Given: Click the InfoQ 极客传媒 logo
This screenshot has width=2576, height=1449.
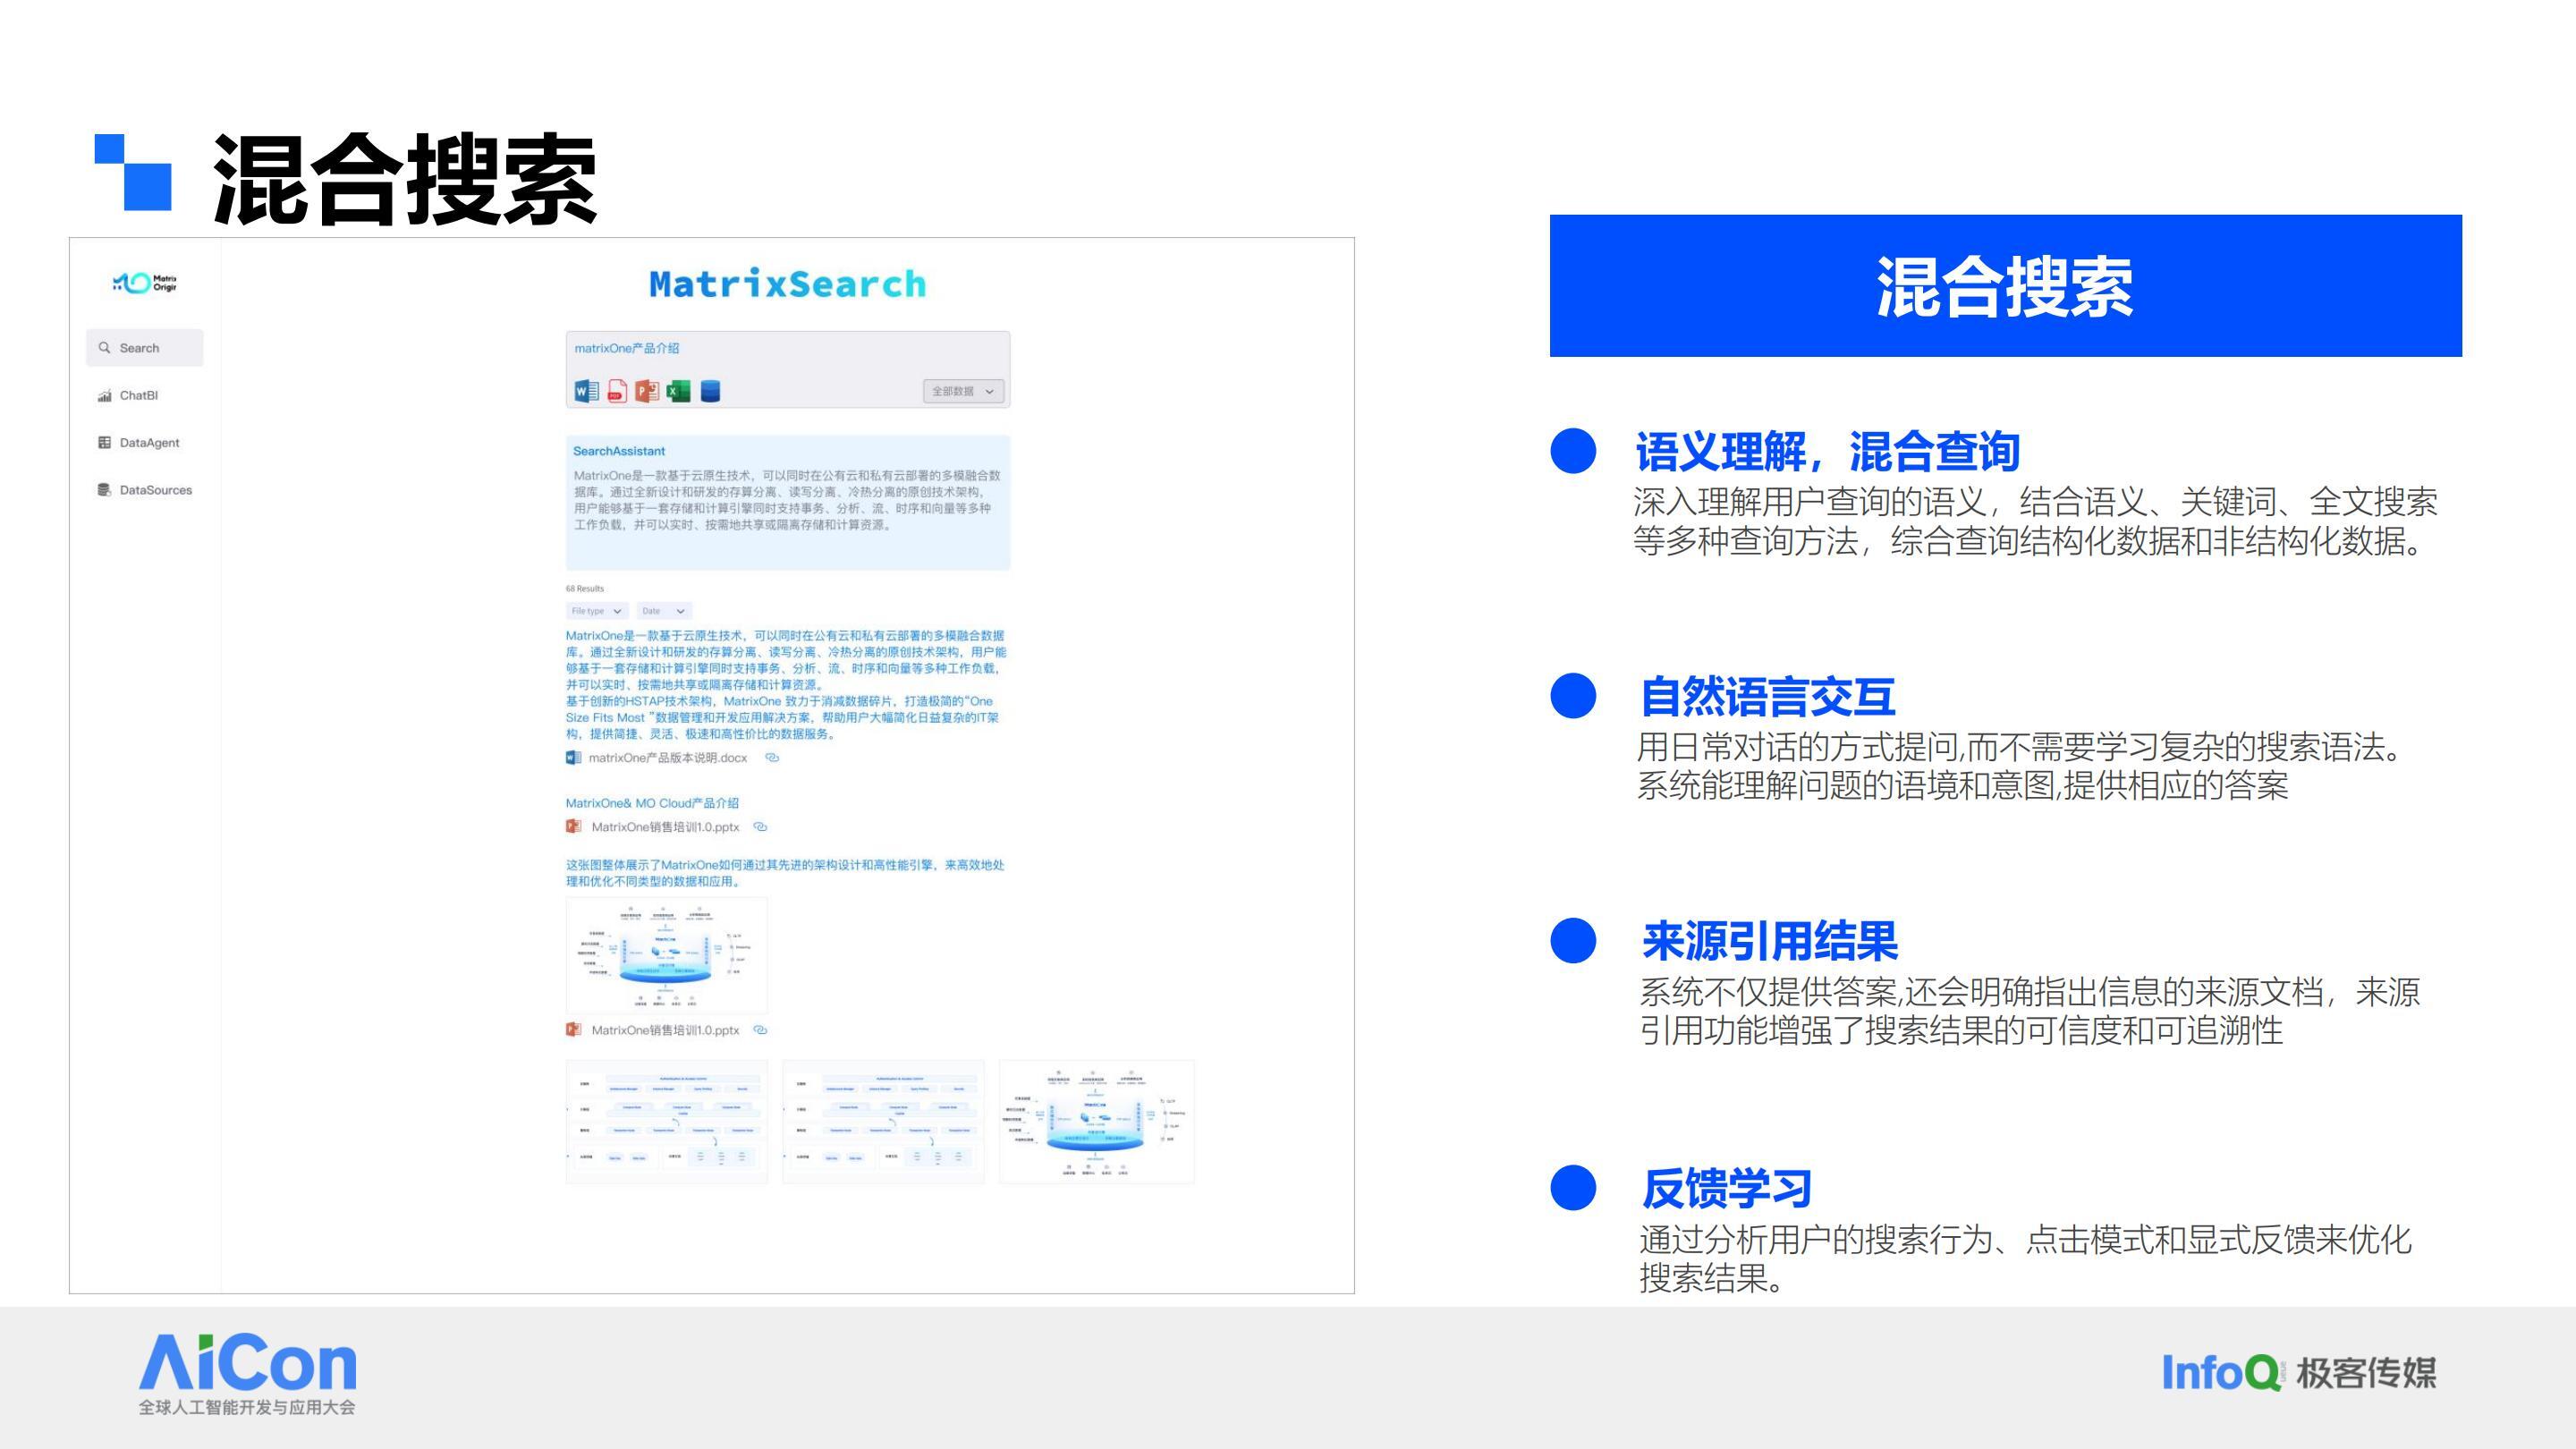Looking at the screenshot, I should (2299, 1373).
